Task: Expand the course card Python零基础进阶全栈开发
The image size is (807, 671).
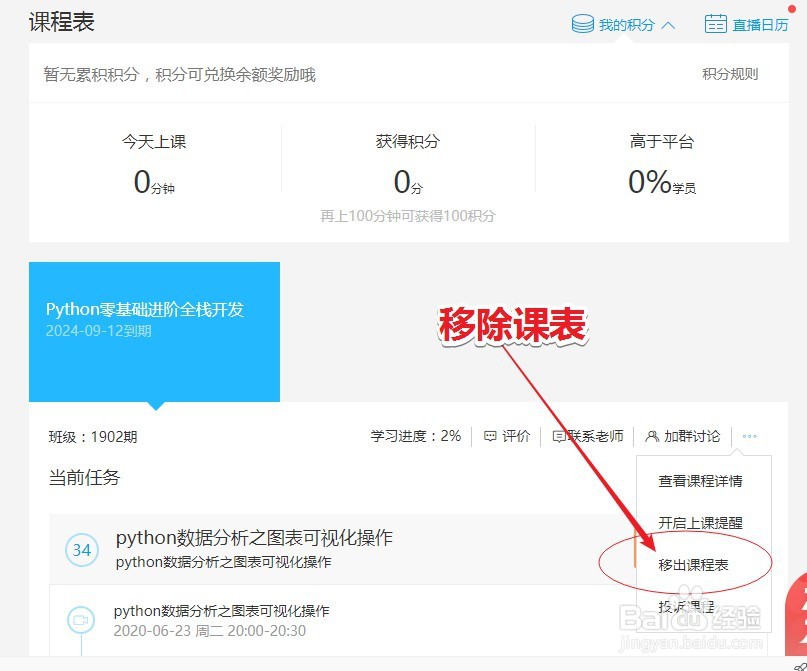Action: coord(154,330)
